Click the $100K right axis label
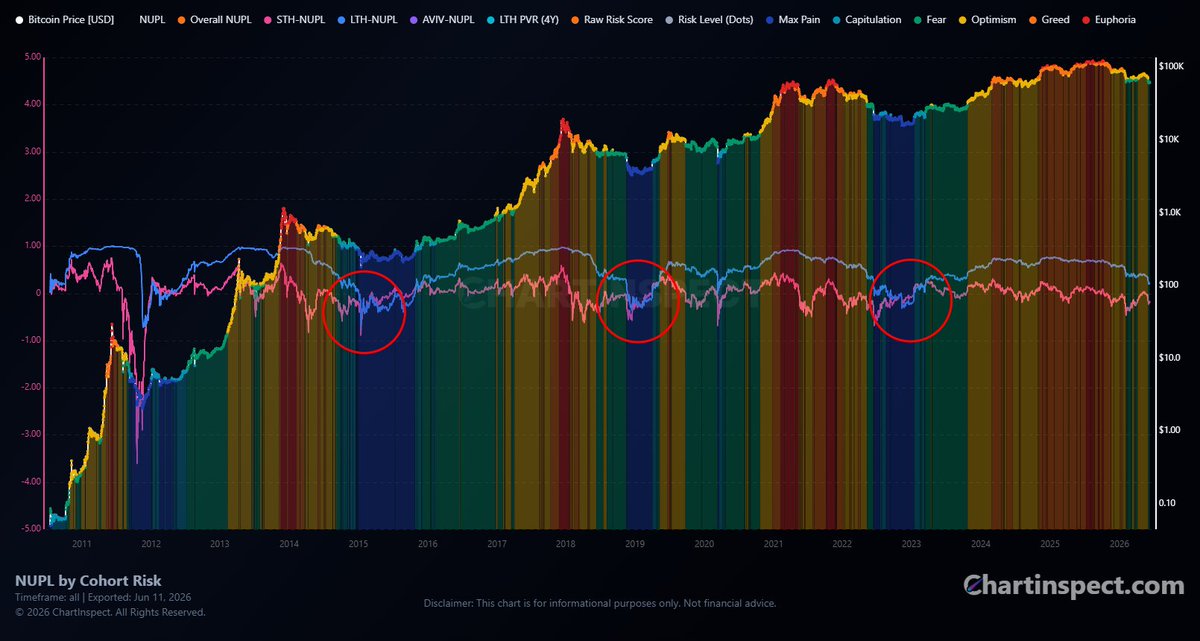 pos(1171,67)
